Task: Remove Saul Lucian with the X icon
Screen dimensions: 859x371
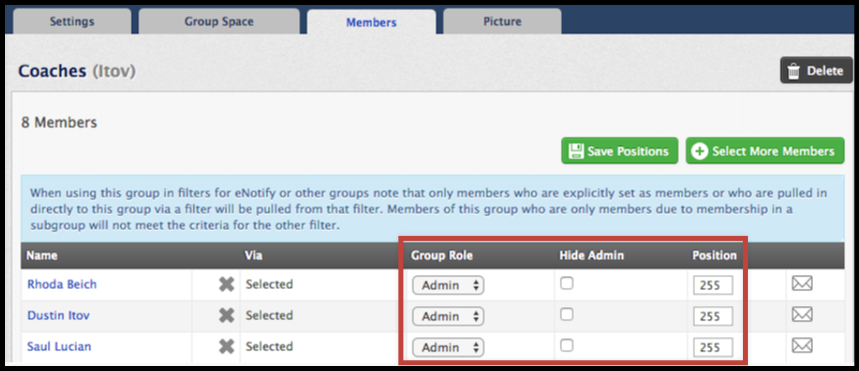Action: point(226,346)
